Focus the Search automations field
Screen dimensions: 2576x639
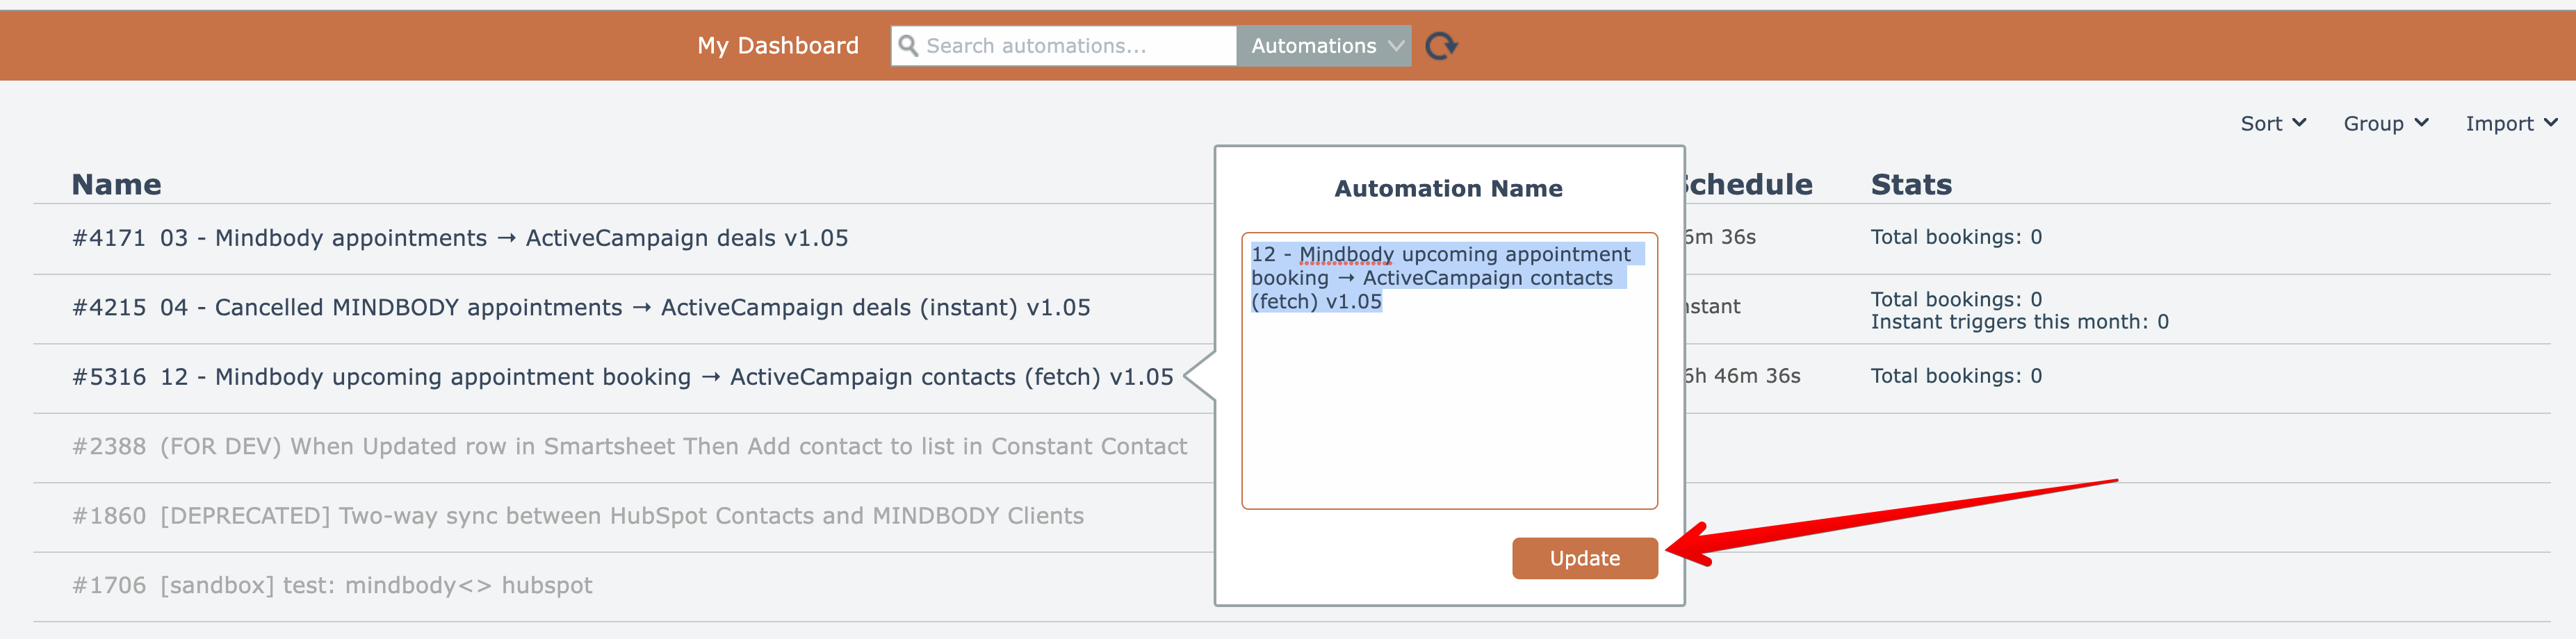(x=1075, y=46)
